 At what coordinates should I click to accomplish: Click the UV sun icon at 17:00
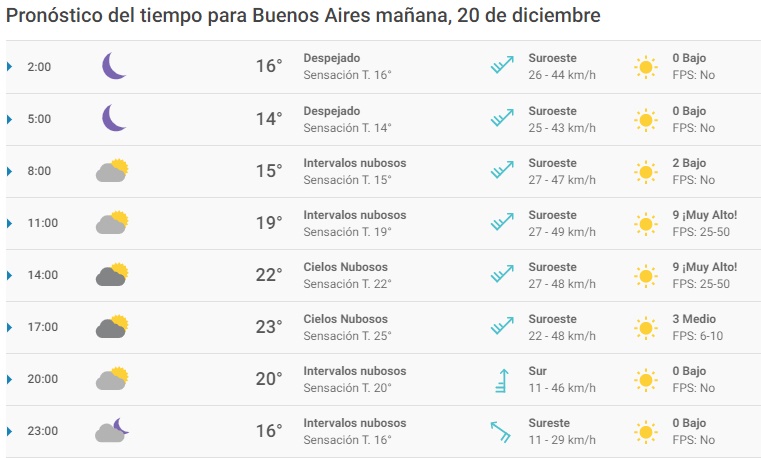pos(646,327)
